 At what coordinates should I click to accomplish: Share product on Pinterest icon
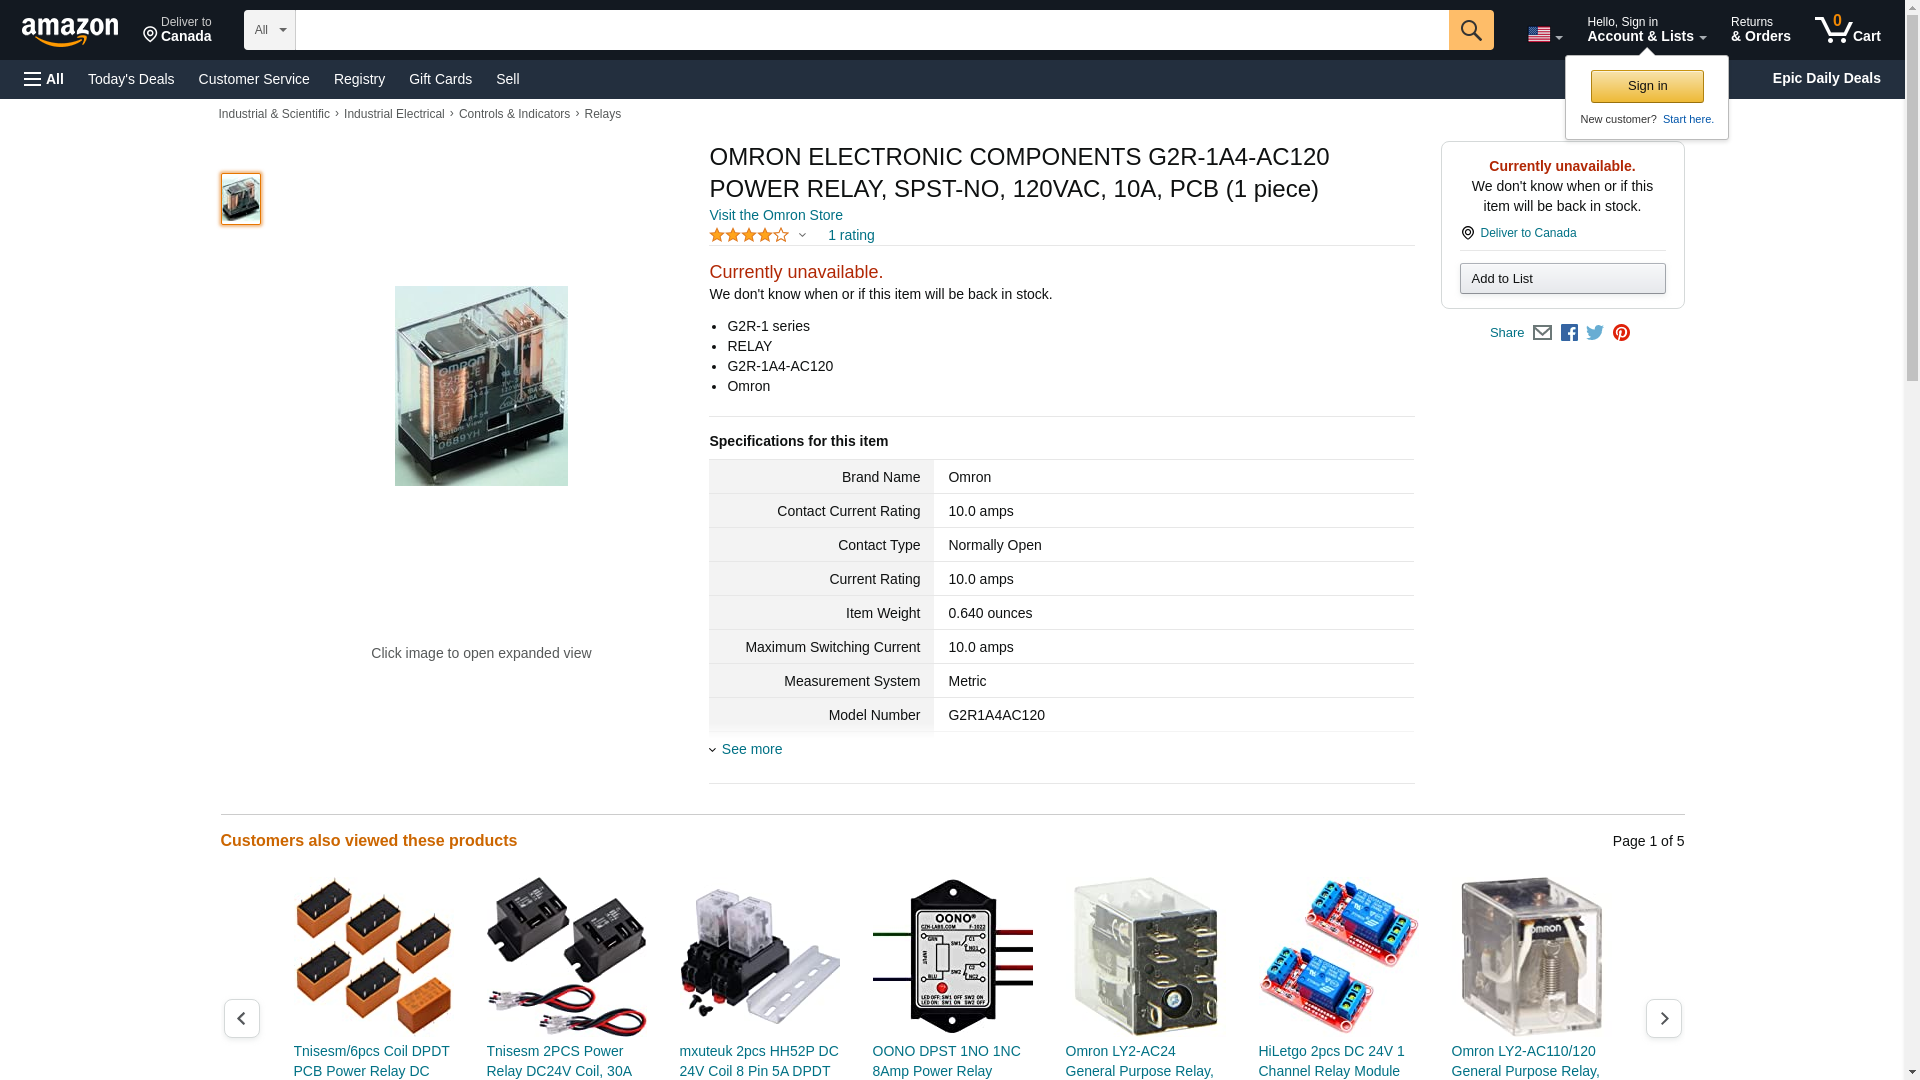(x=1621, y=333)
